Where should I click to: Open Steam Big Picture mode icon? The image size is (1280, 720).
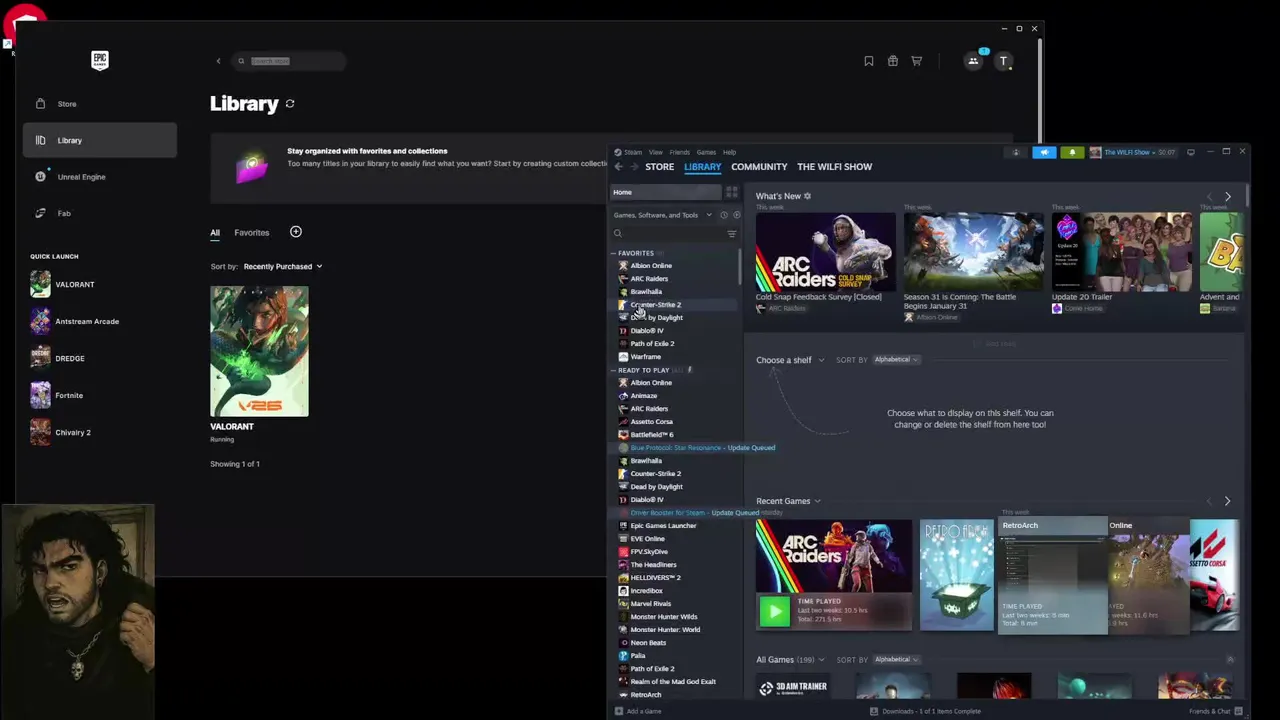point(1191,152)
